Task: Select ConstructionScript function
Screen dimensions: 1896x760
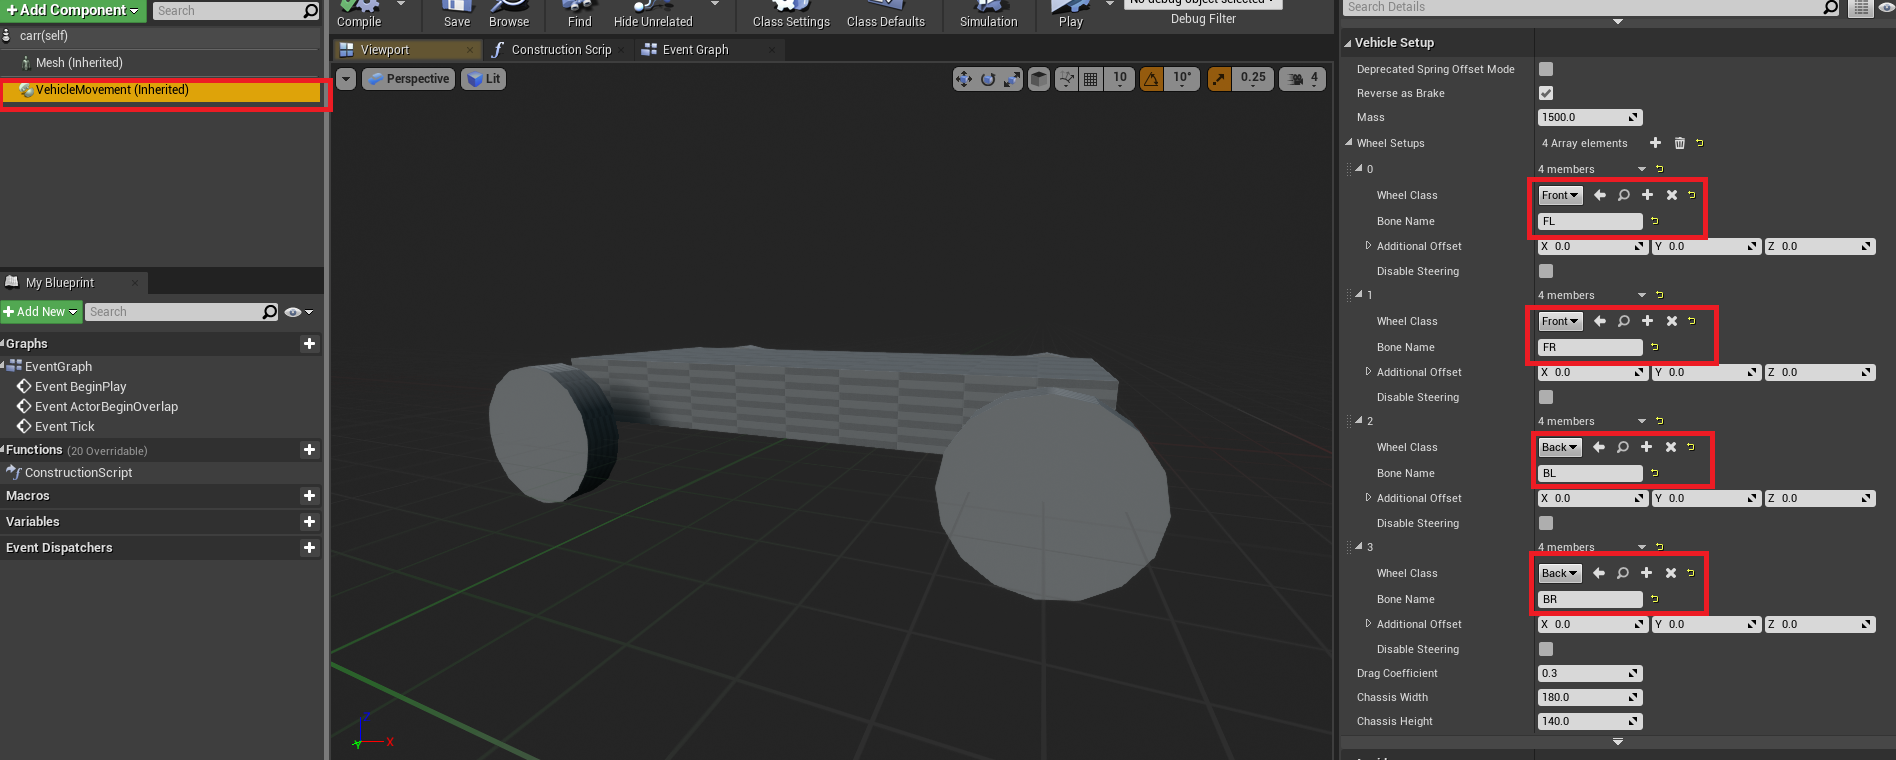Action: 78,473
